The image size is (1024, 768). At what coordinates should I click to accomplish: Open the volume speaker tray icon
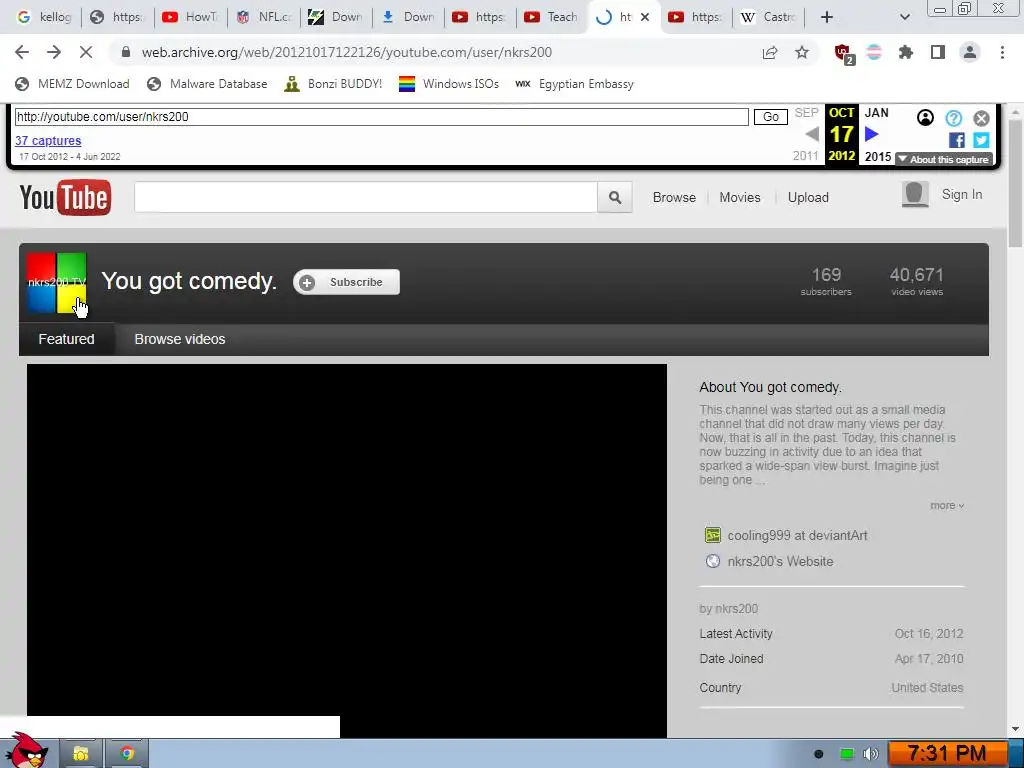[x=871, y=754]
